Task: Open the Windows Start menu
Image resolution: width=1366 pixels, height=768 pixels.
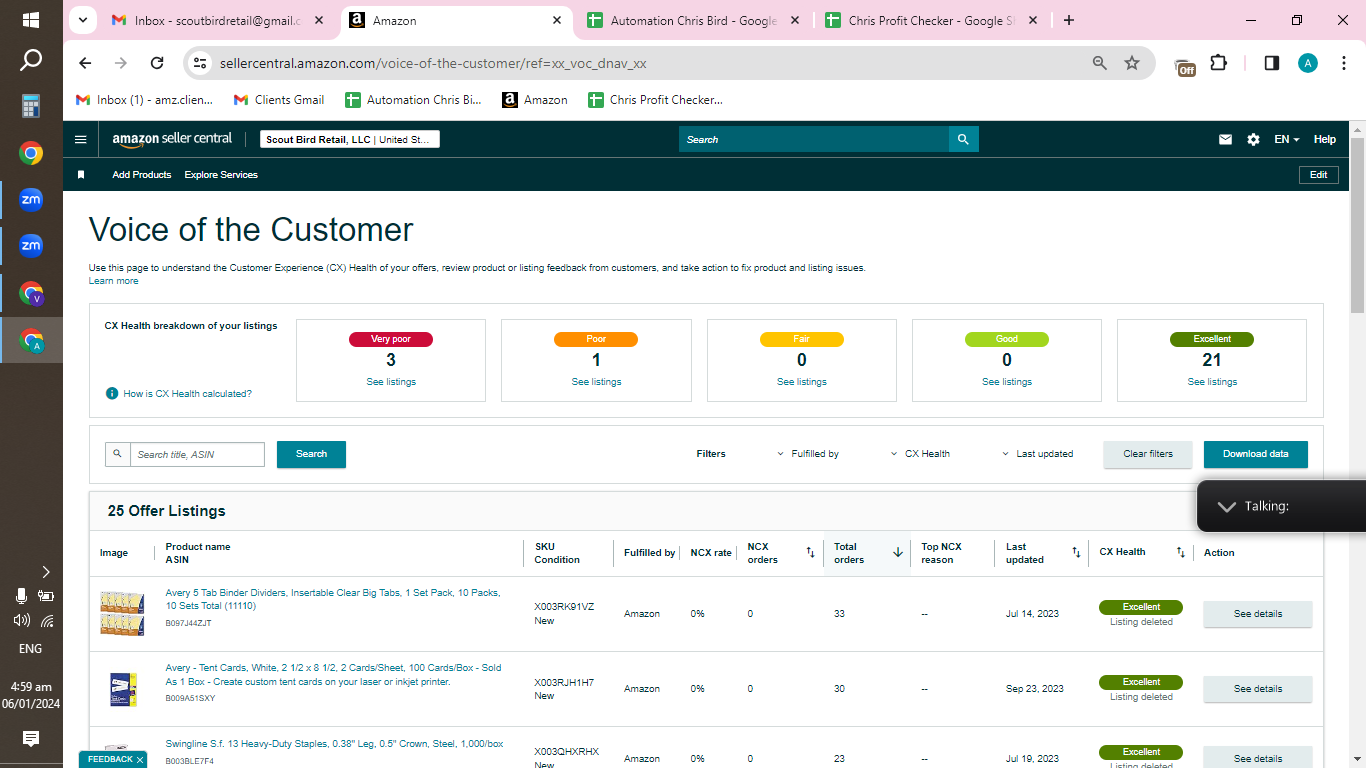Action: coord(31,20)
